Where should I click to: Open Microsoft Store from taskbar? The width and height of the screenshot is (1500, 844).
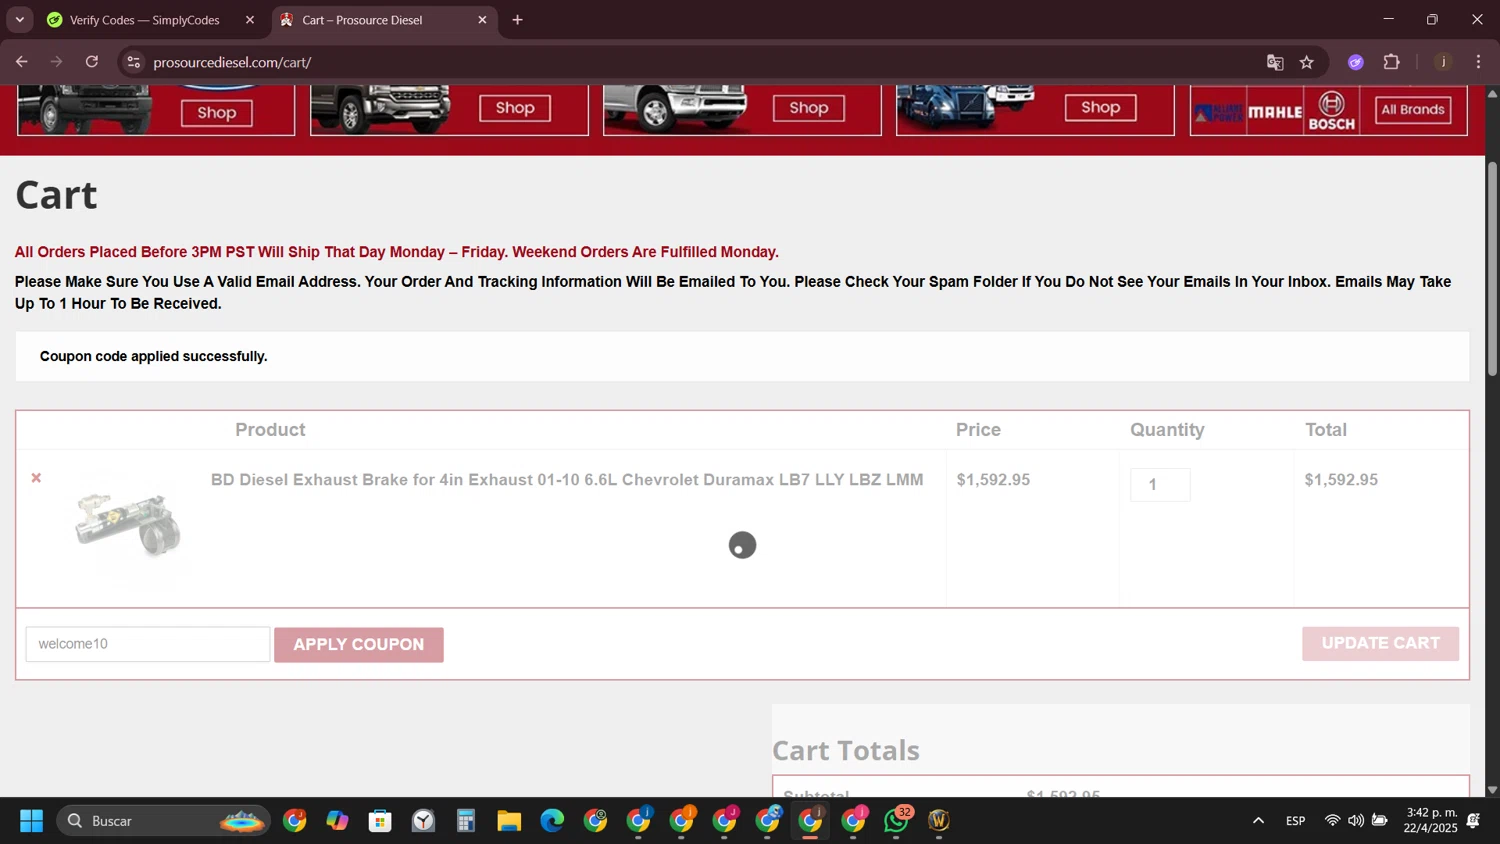point(380,821)
